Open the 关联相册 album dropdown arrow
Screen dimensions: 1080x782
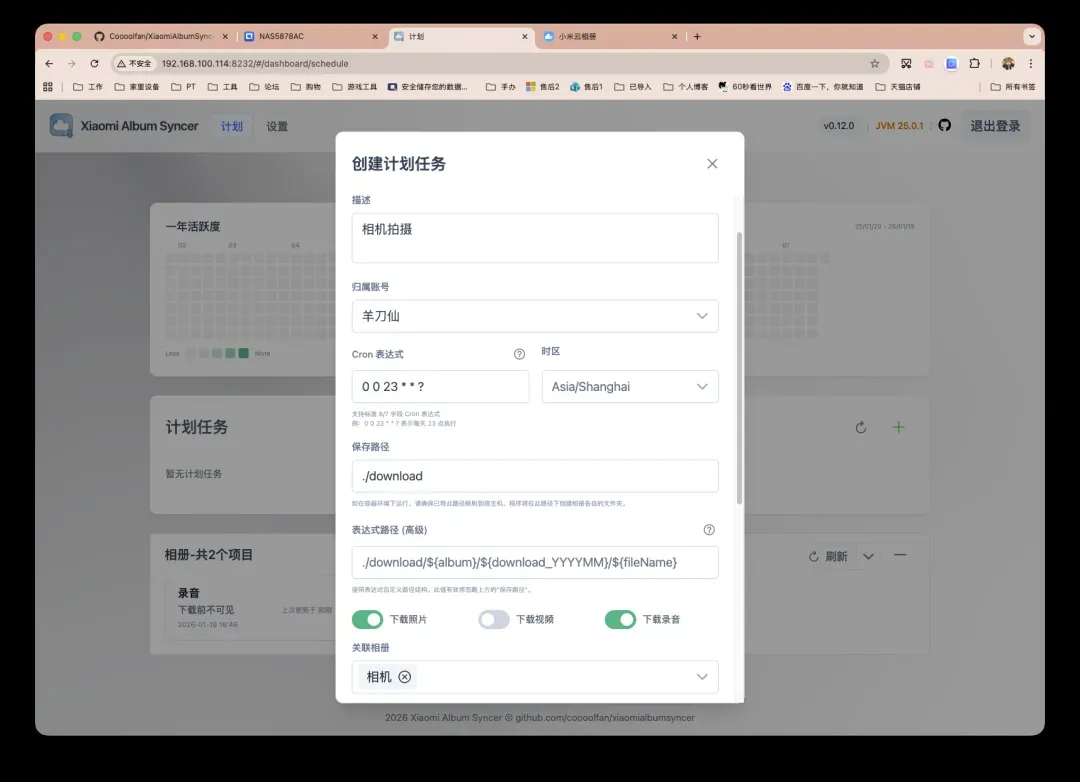(702, 677)
